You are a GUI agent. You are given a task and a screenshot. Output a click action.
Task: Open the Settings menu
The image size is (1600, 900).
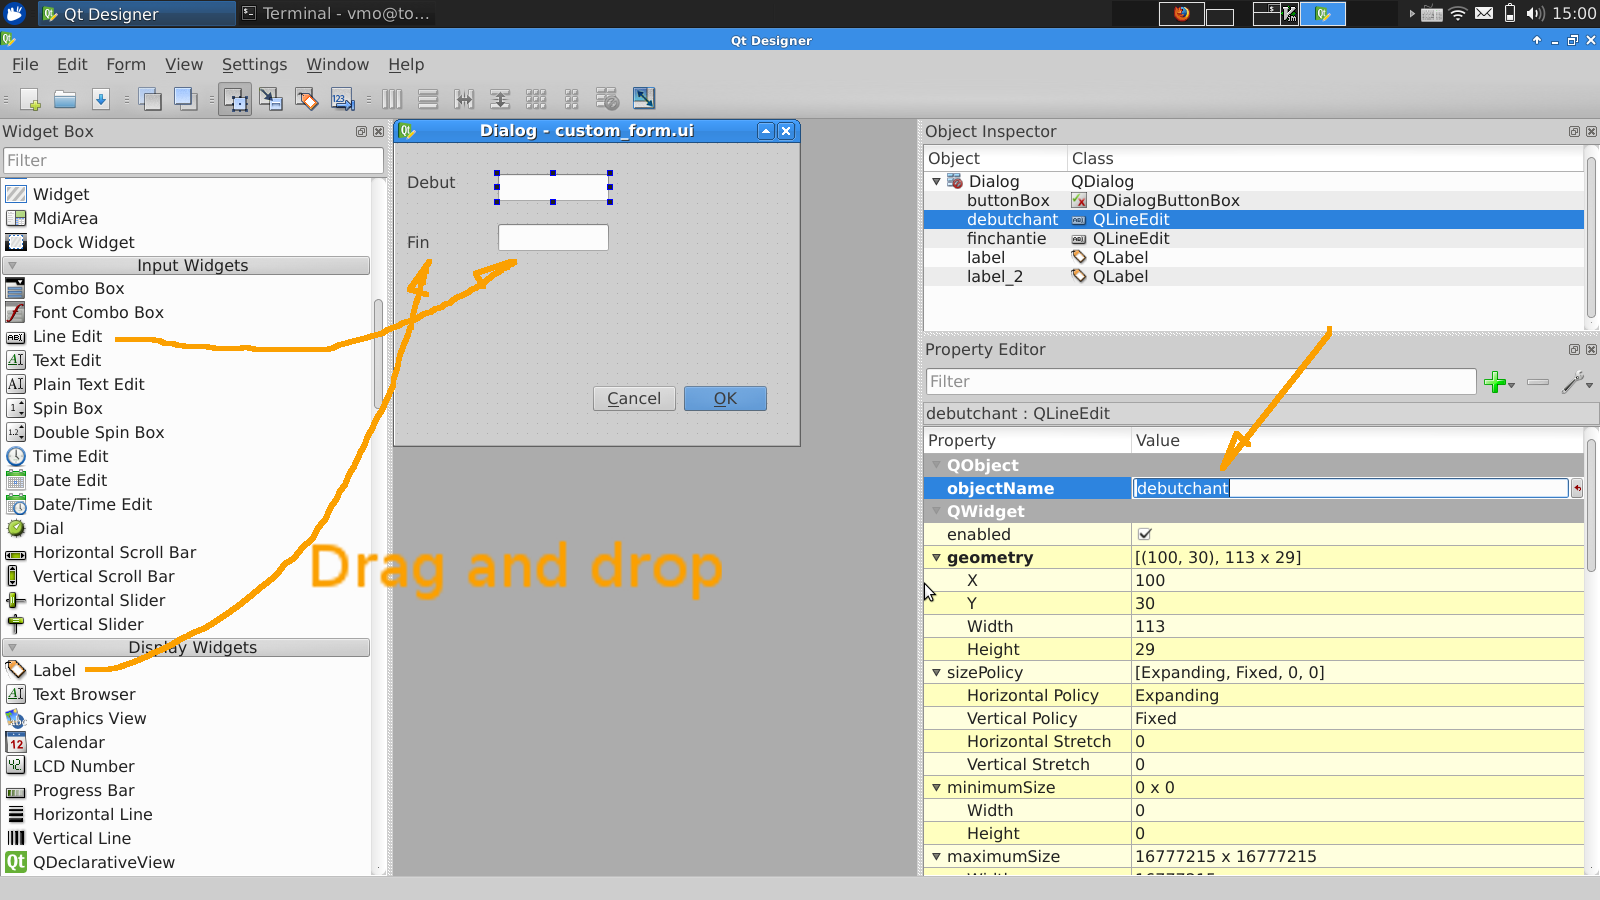(x=254, y=64)
